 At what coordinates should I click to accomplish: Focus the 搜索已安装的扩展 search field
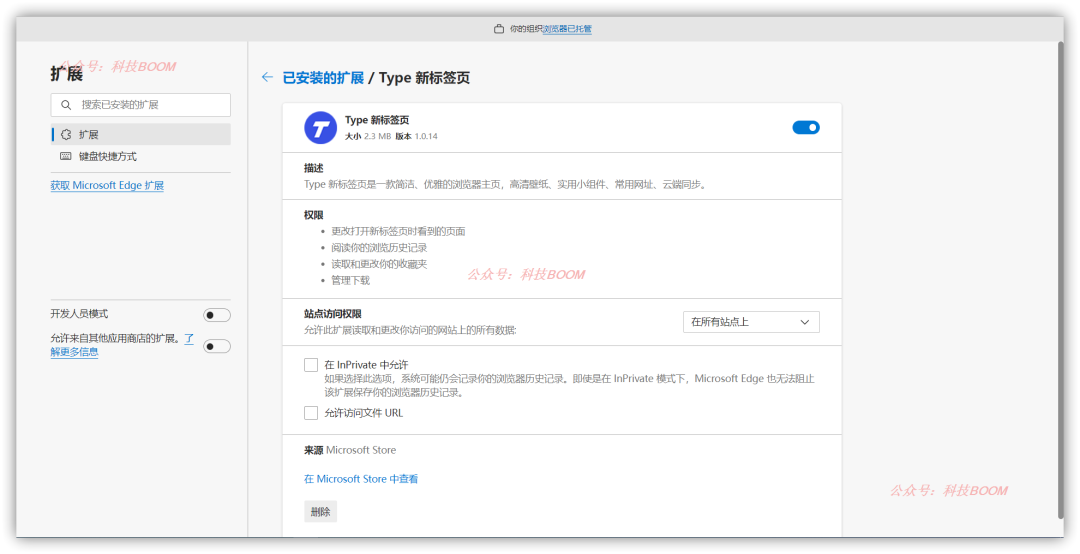(x=141, y=105)
